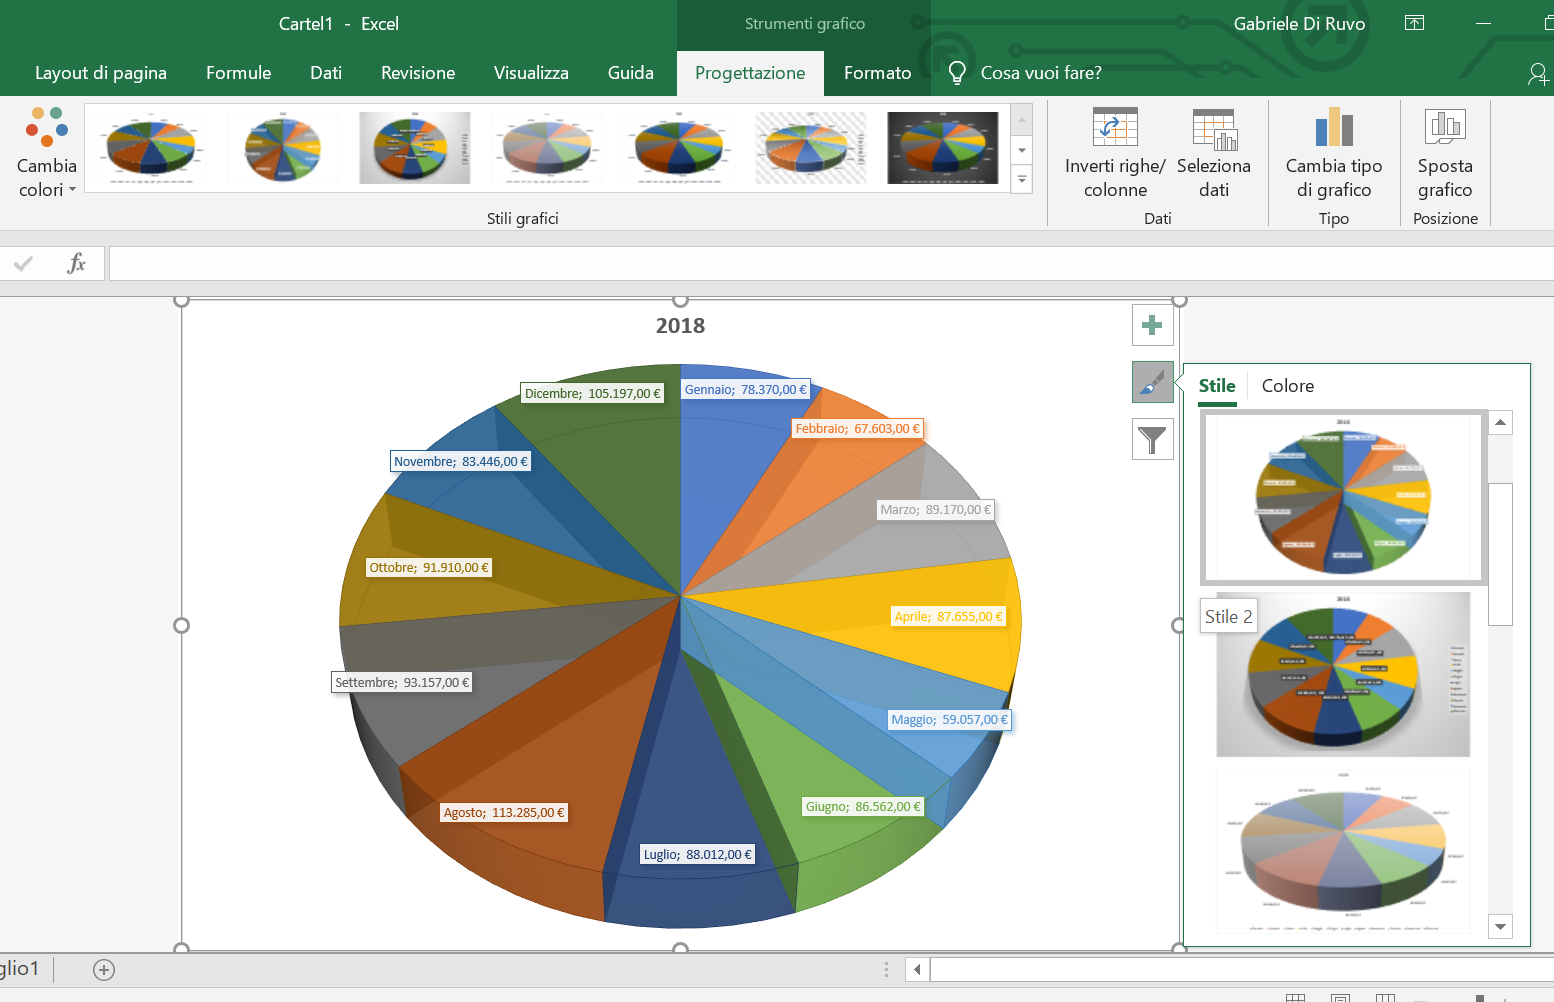Open the Formato ribbon tab
This screenshot has width=1554, height=1002.
coord(877,73)
